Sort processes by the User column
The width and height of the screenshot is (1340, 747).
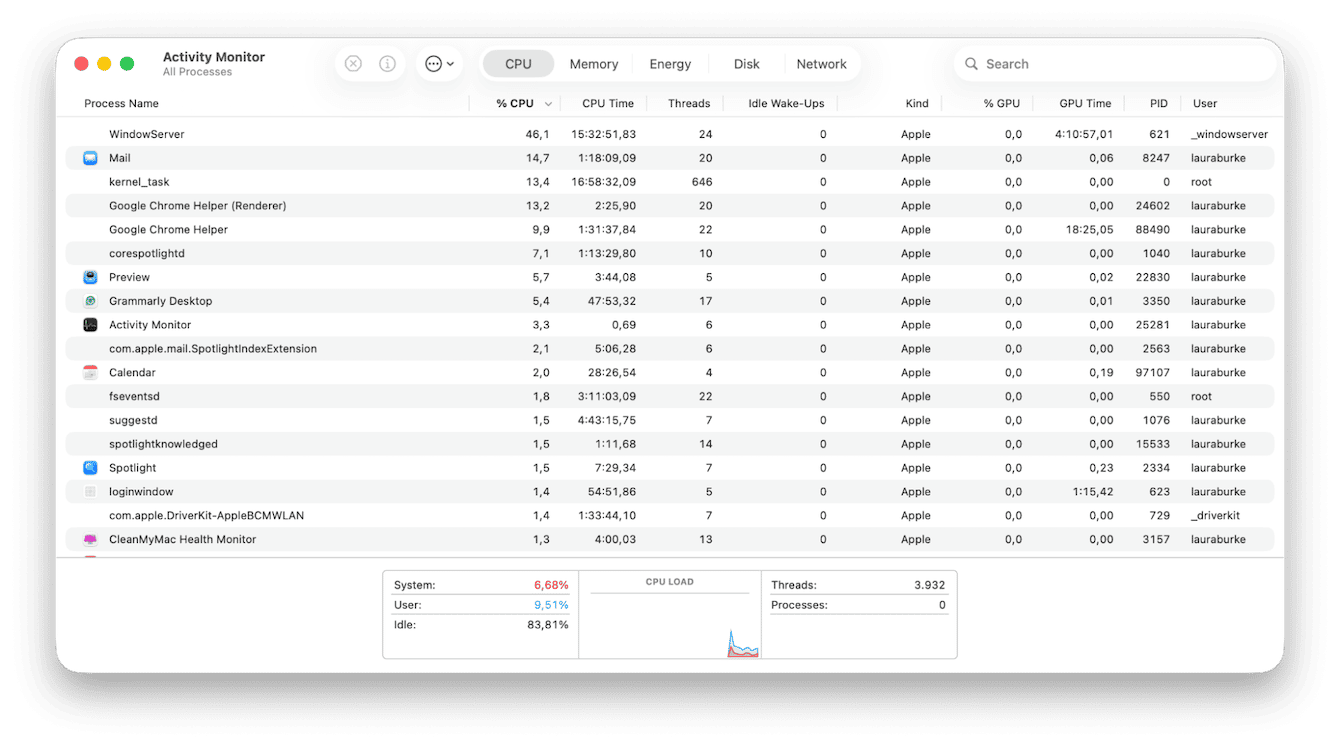pos(1205,103)
